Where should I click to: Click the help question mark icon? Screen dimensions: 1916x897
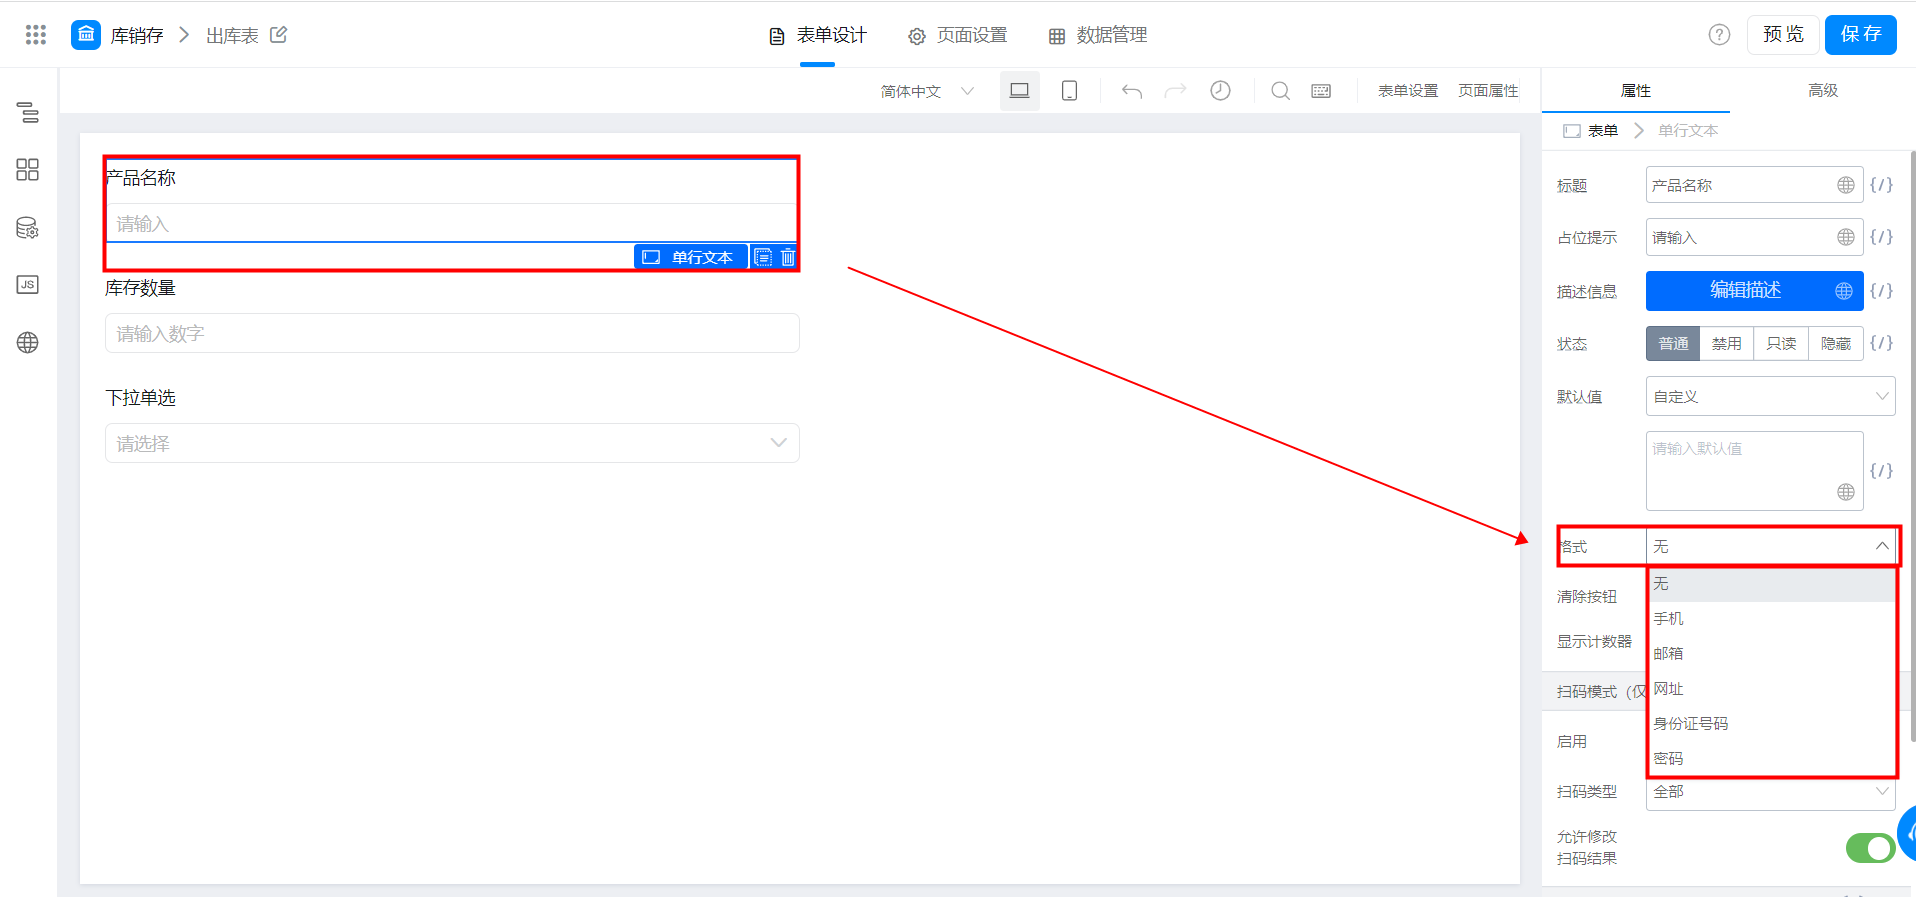(x=1719, y=35)
